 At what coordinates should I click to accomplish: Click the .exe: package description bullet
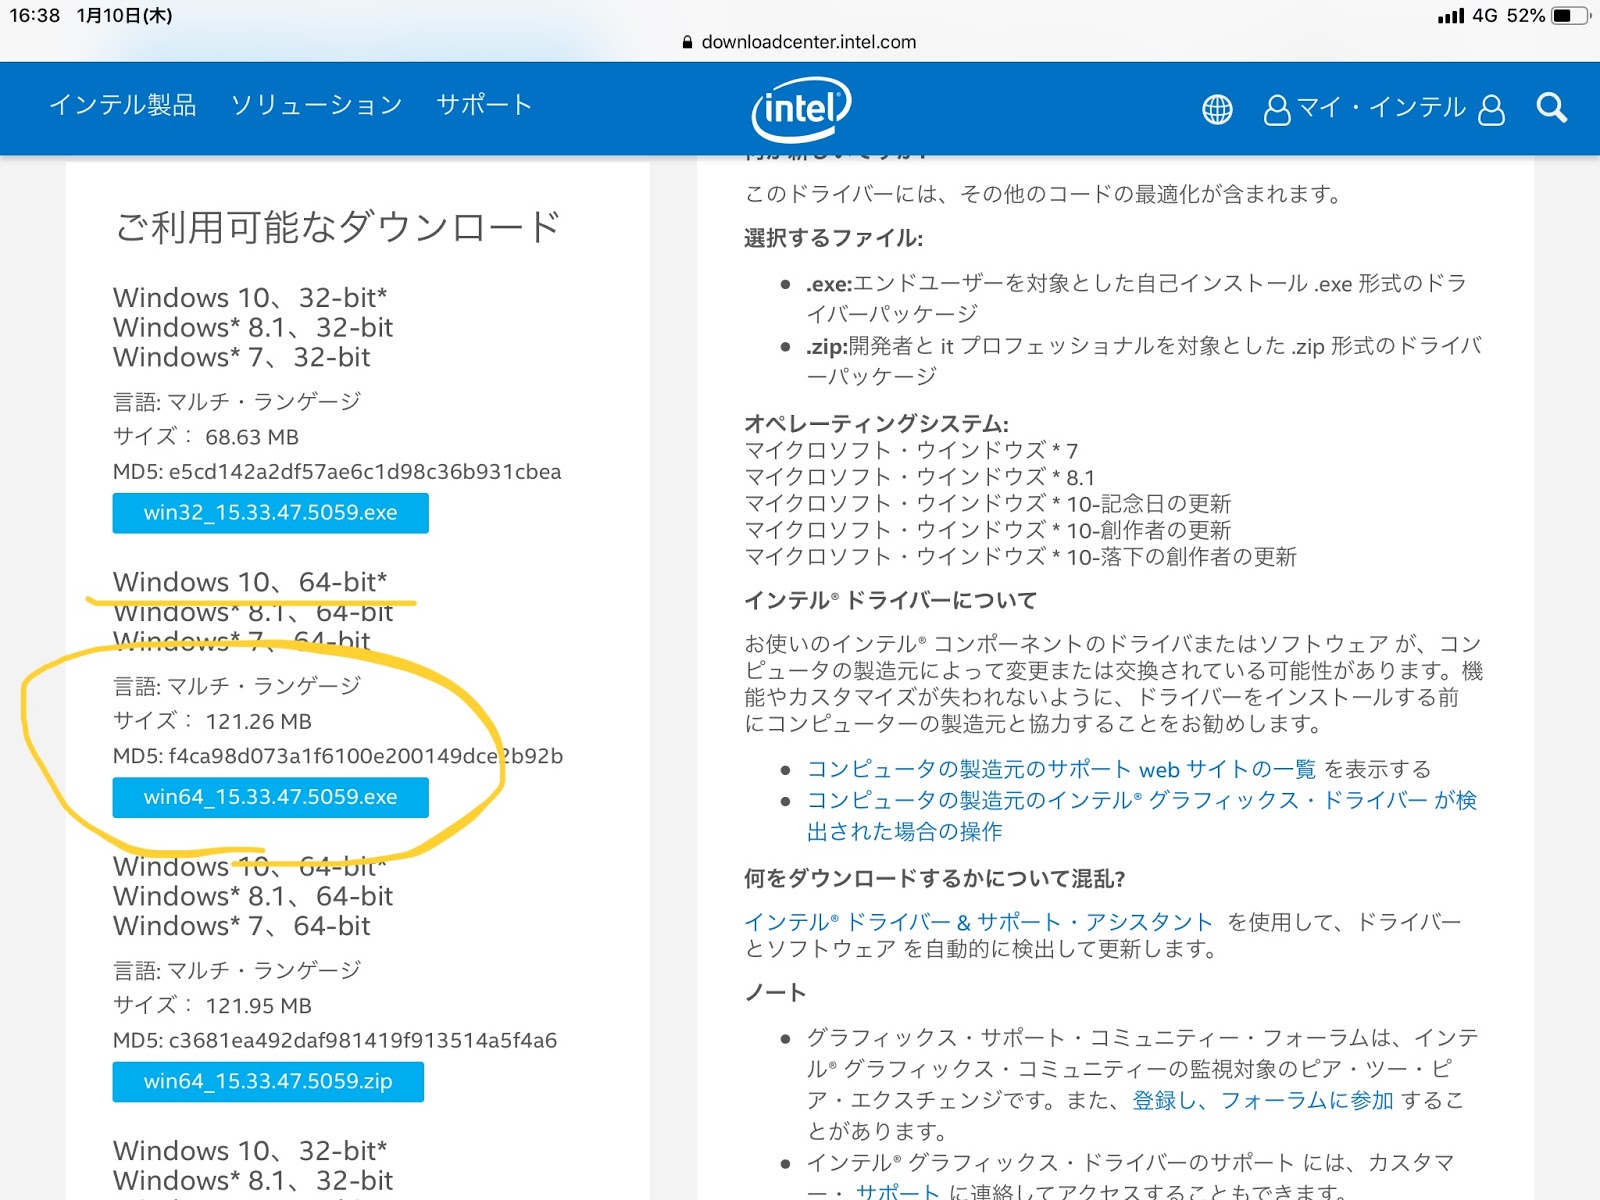[x=1136, y=299]
